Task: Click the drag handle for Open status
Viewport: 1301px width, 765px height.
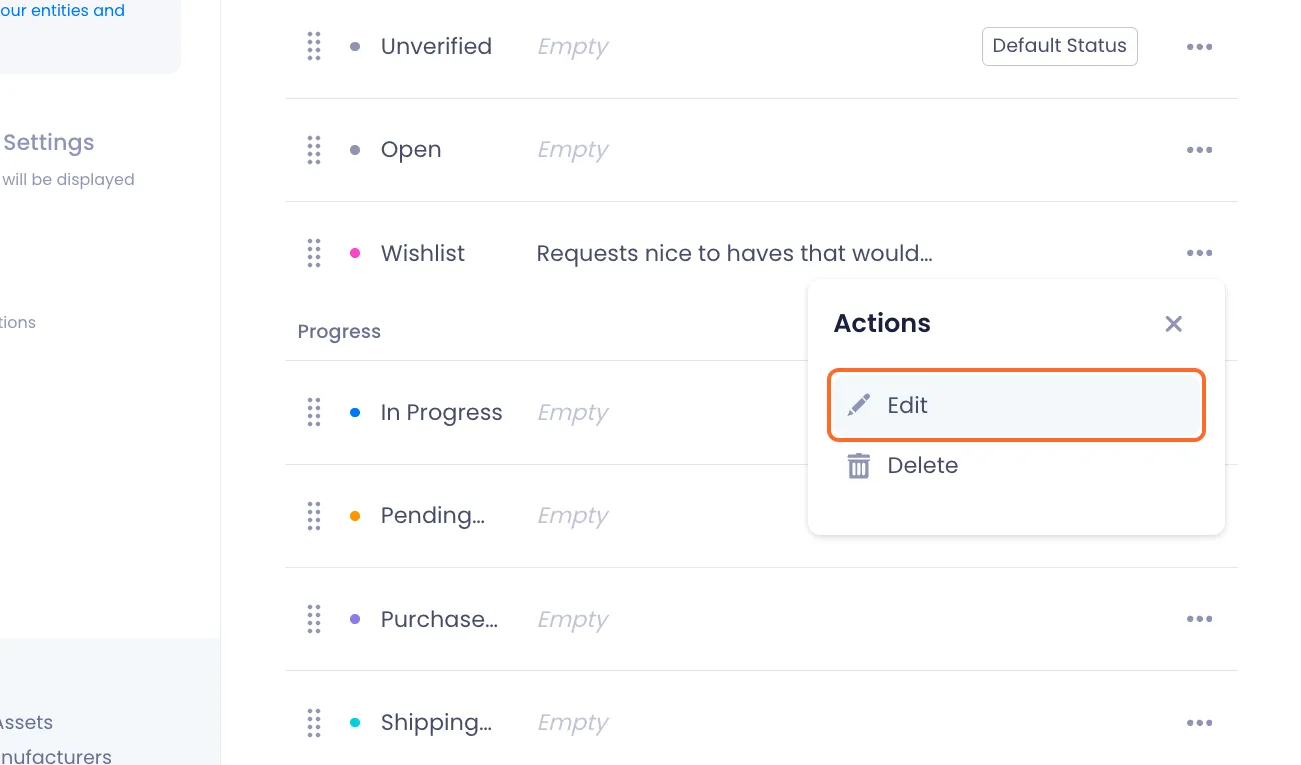Action: coord(314,150)
